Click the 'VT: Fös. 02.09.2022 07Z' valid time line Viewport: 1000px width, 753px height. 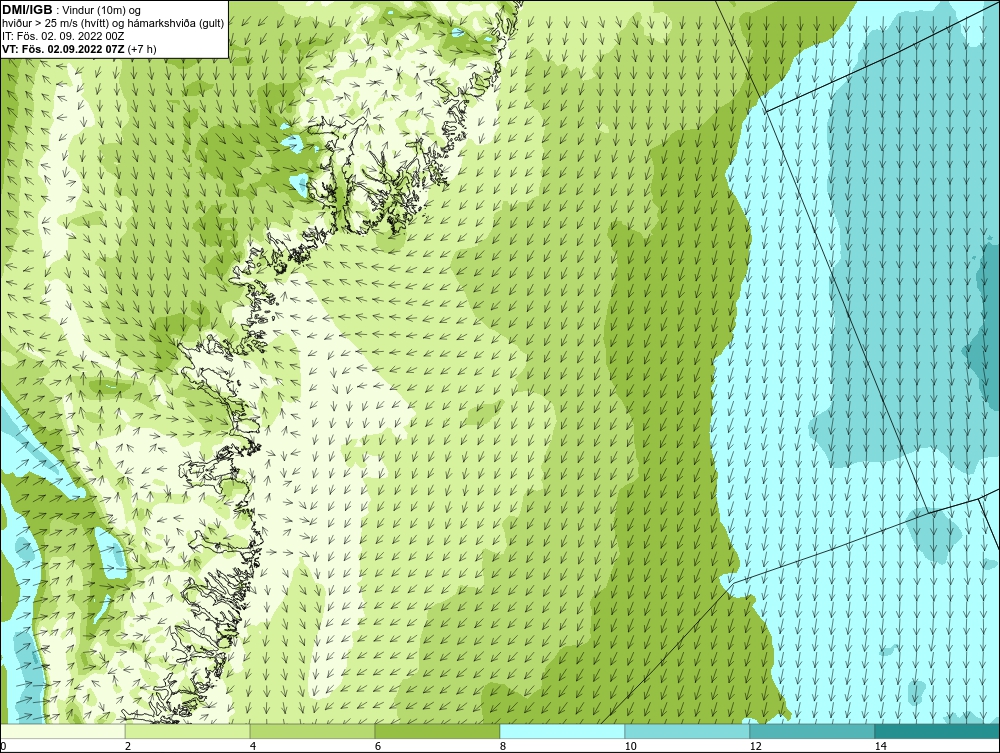[x=79, y=48]
